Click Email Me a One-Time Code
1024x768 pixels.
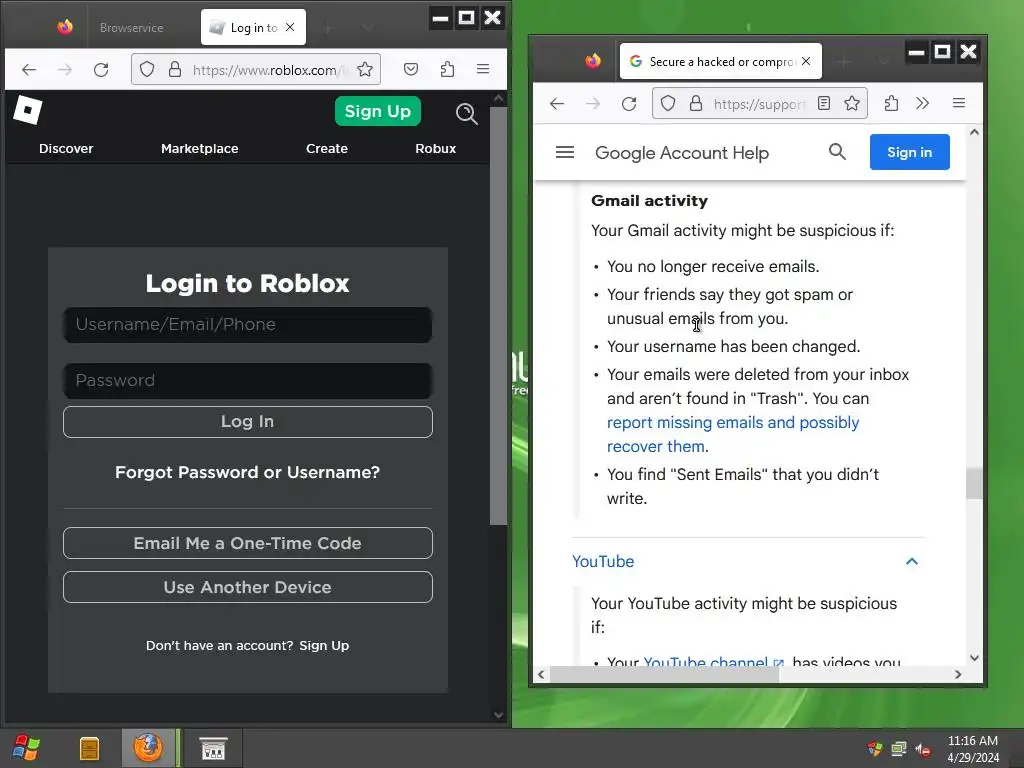tap(248, 543)
